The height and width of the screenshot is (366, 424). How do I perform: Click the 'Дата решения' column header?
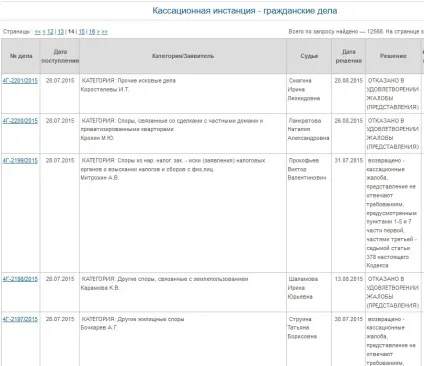tap(349, 56)
